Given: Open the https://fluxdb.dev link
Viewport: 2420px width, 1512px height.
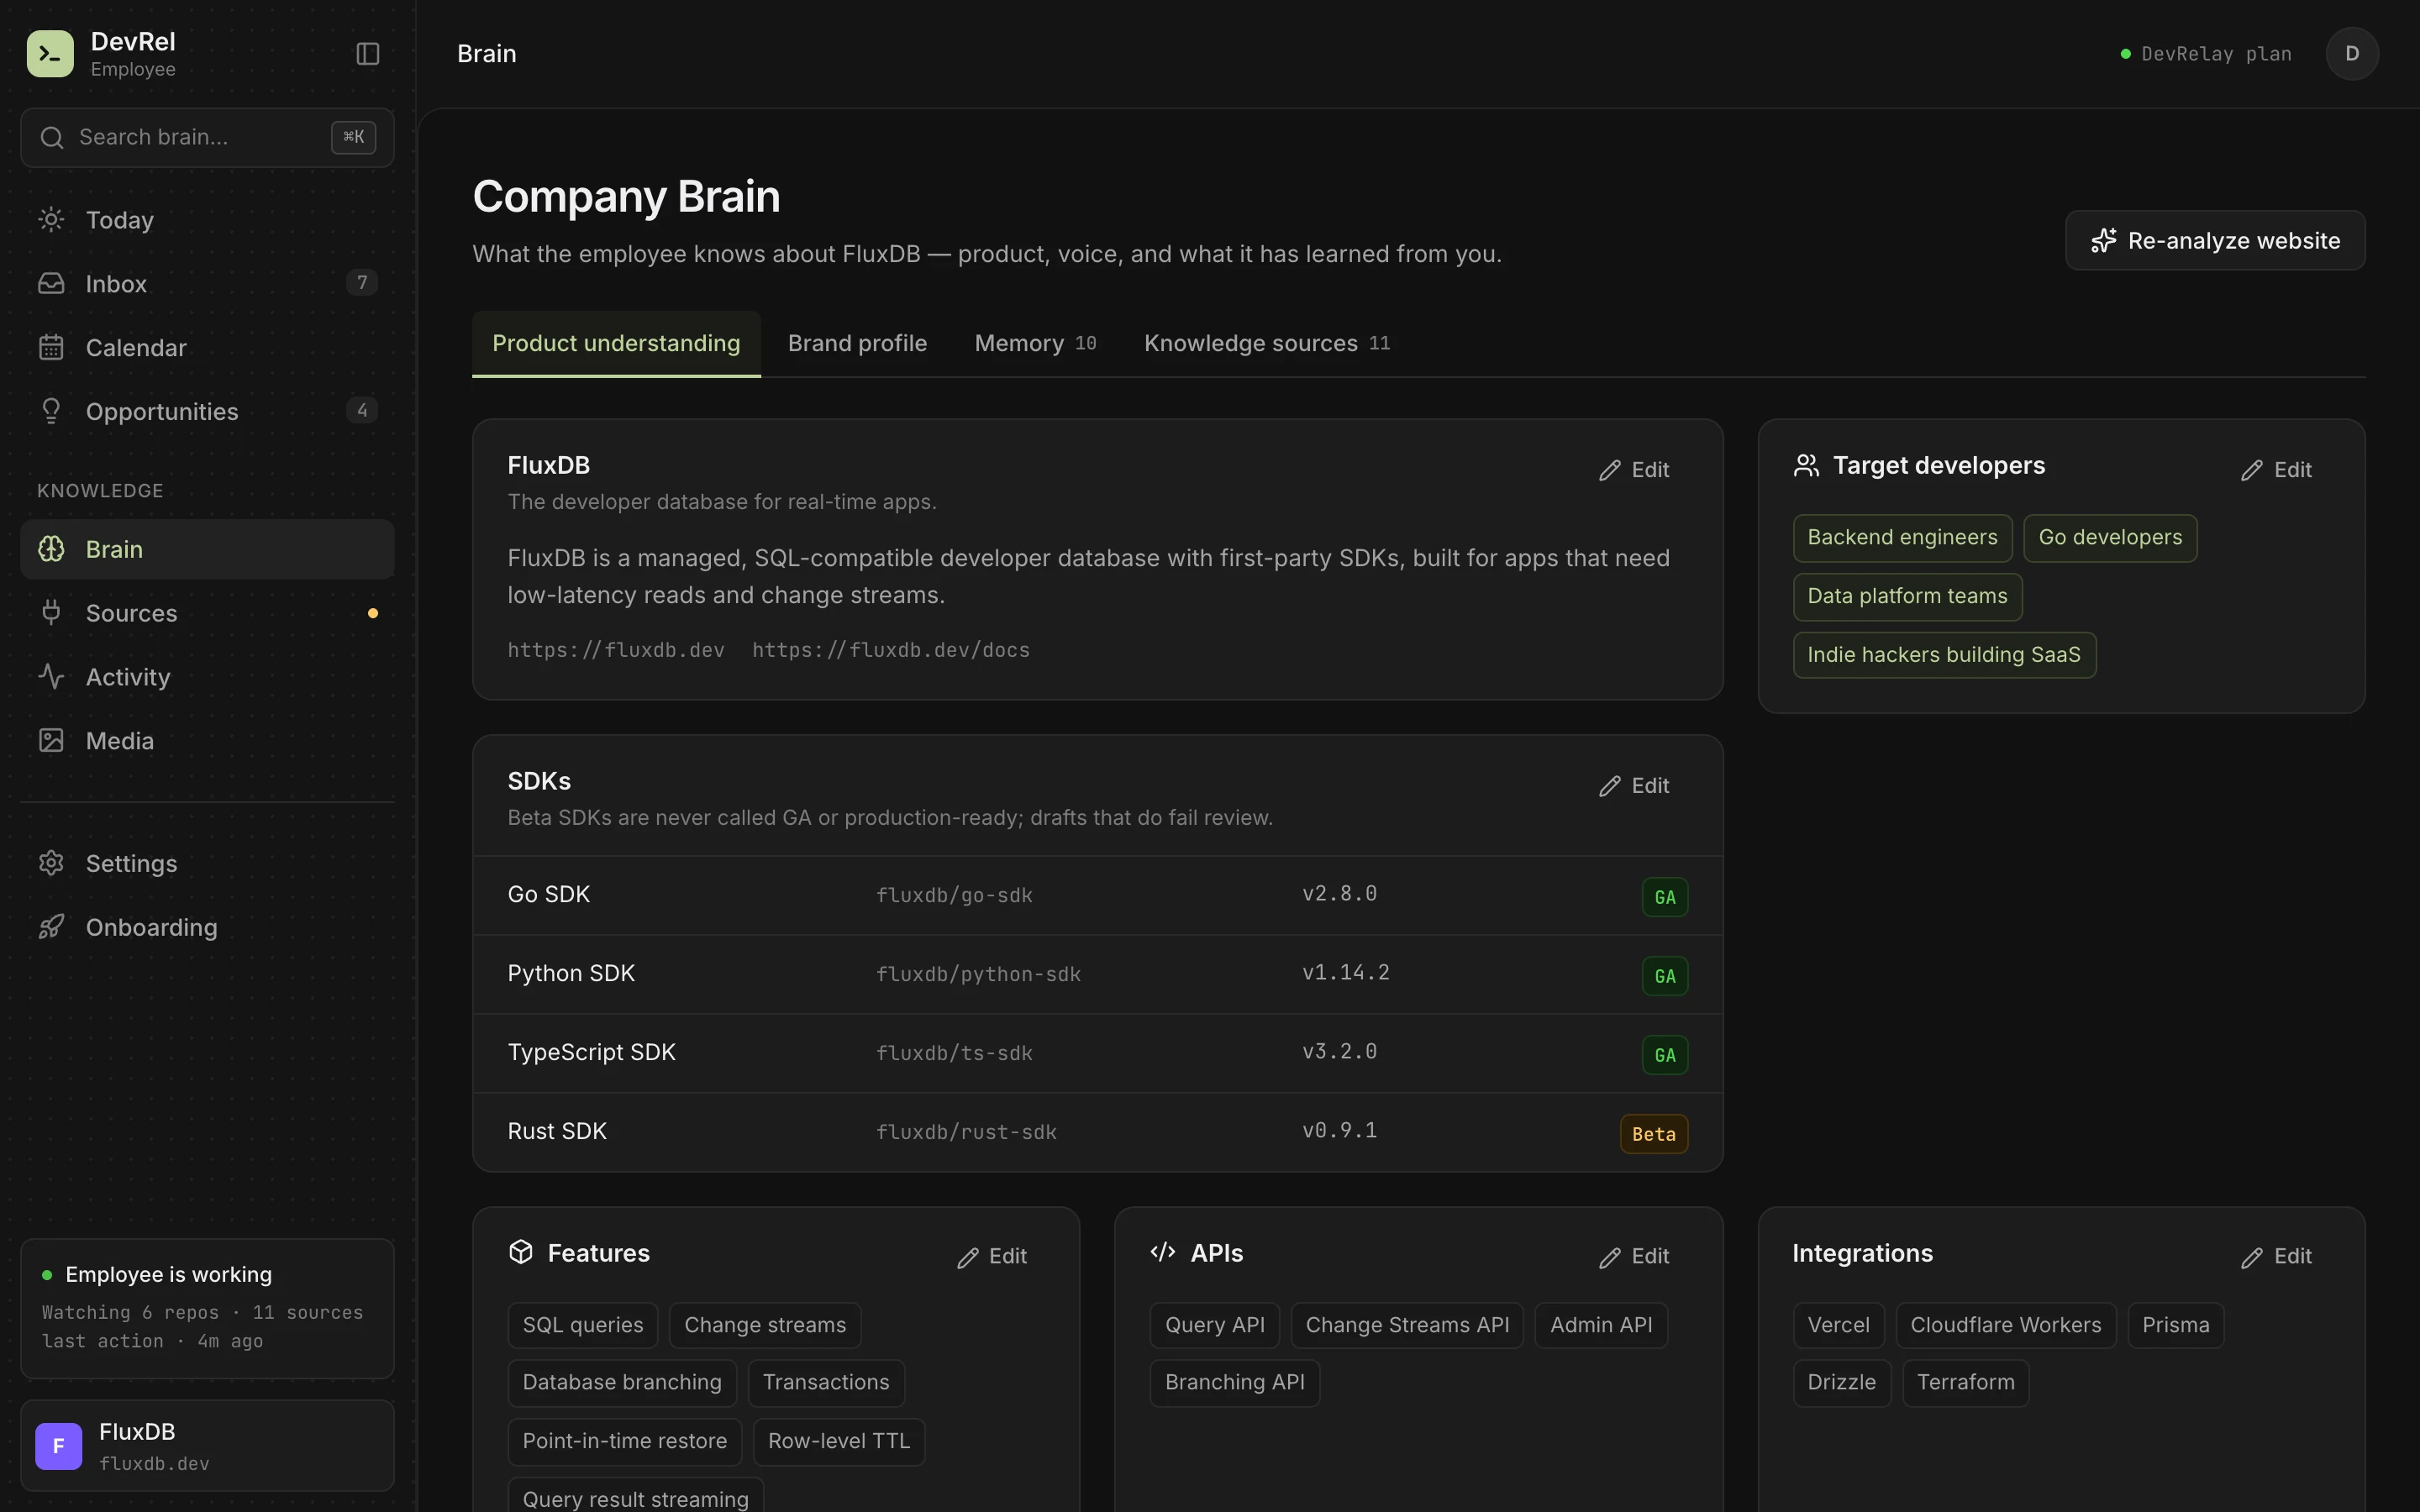Looking at the screenshot, I should [616, 650].
